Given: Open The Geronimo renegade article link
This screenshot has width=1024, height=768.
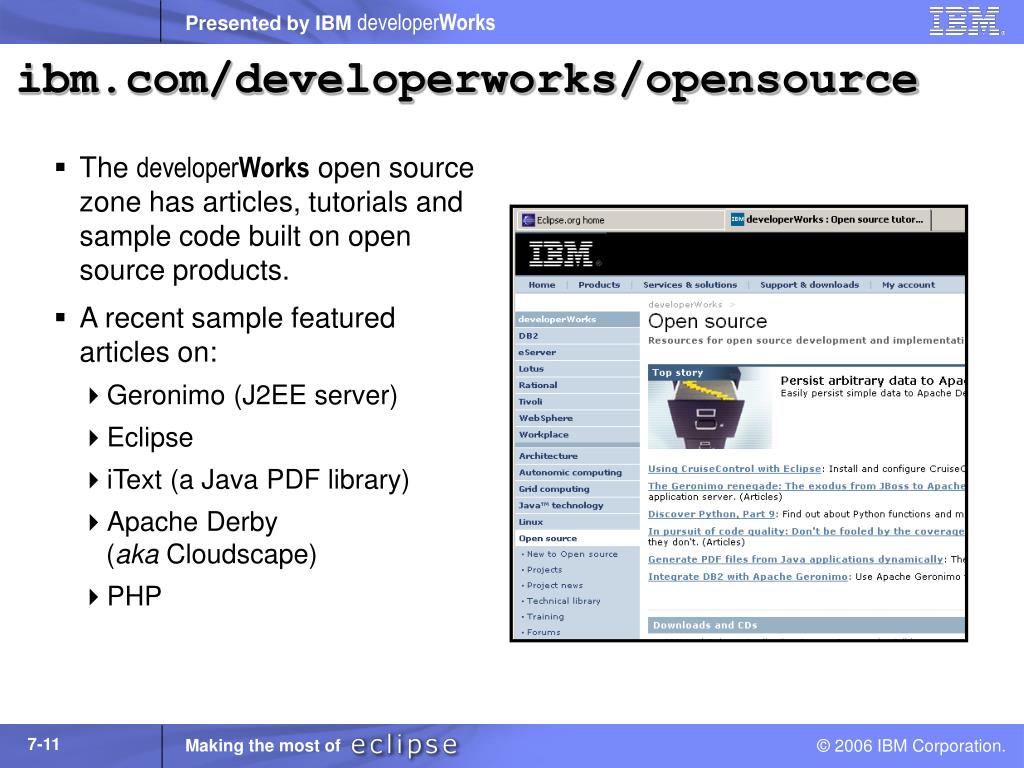Looking at the screenshot, I should point(807,486).
